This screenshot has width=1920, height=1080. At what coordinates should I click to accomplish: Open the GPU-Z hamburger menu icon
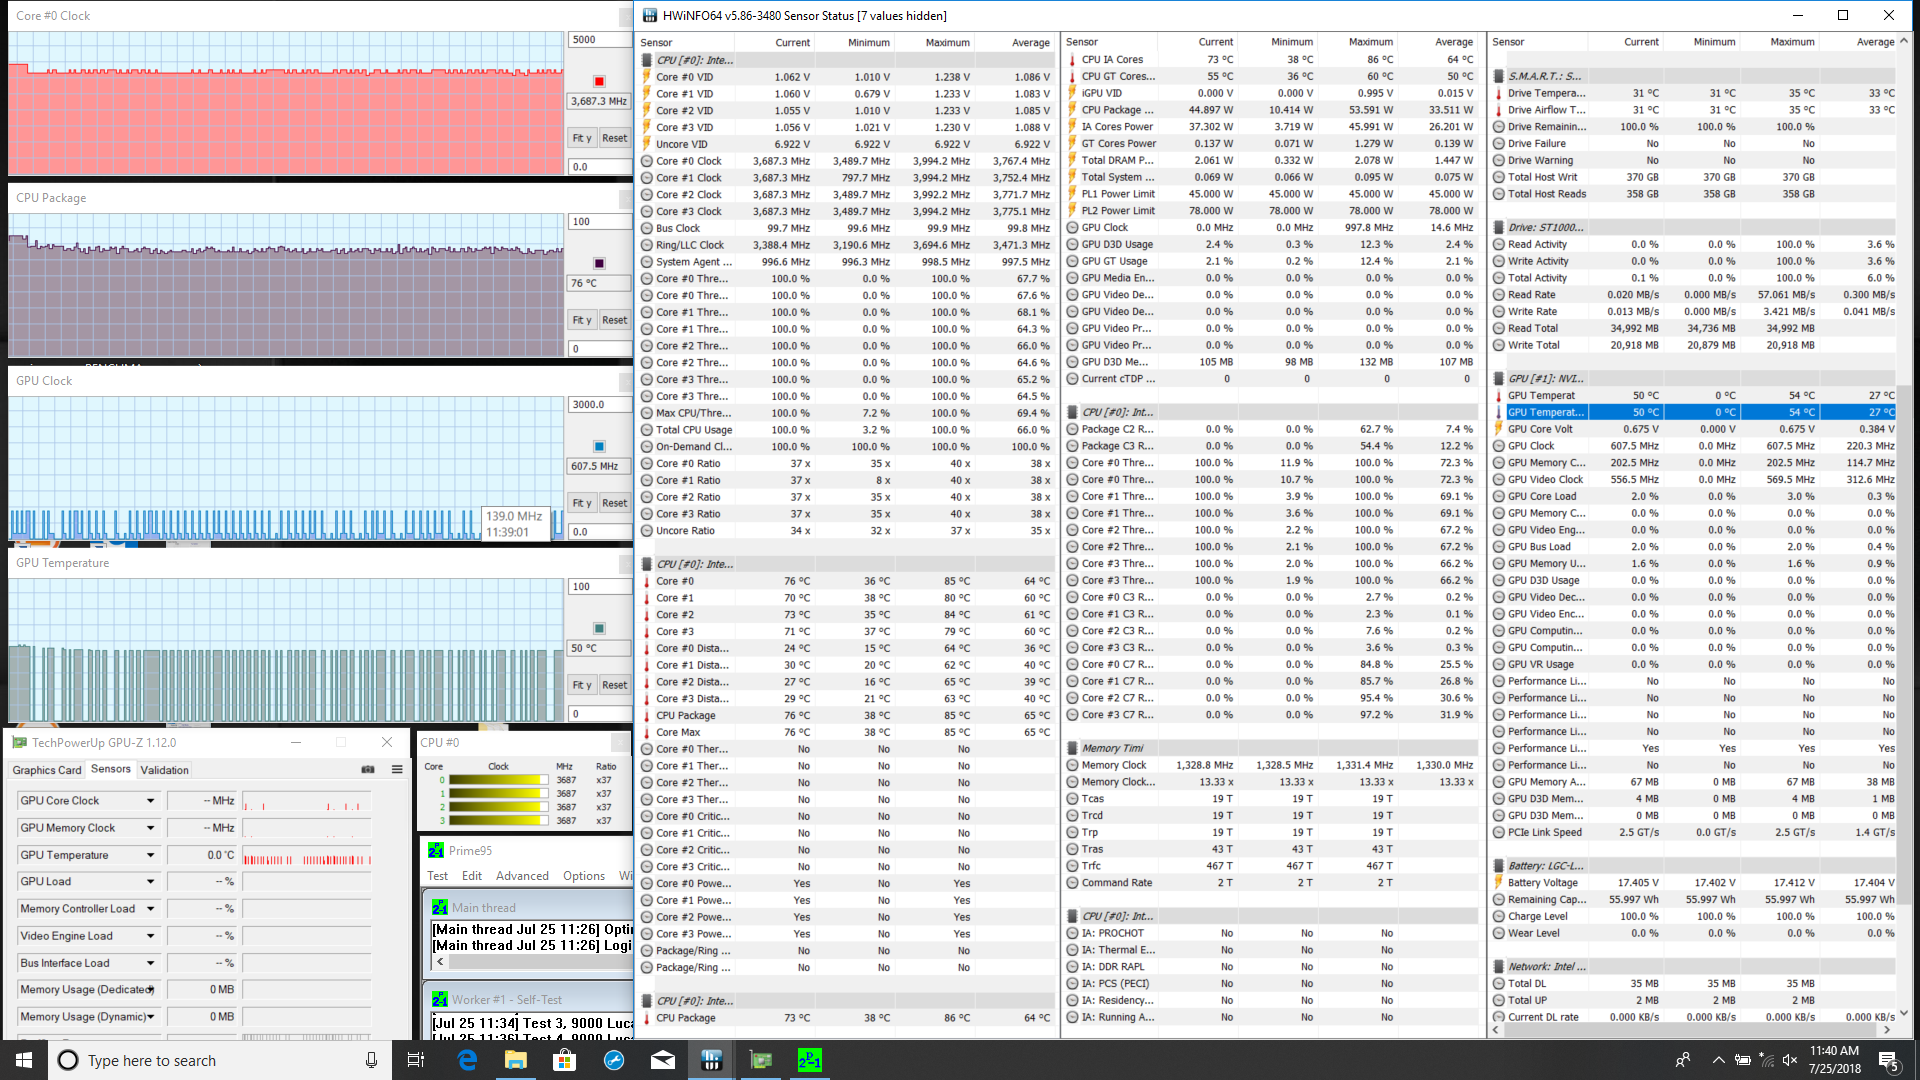(x=397, y=769)
